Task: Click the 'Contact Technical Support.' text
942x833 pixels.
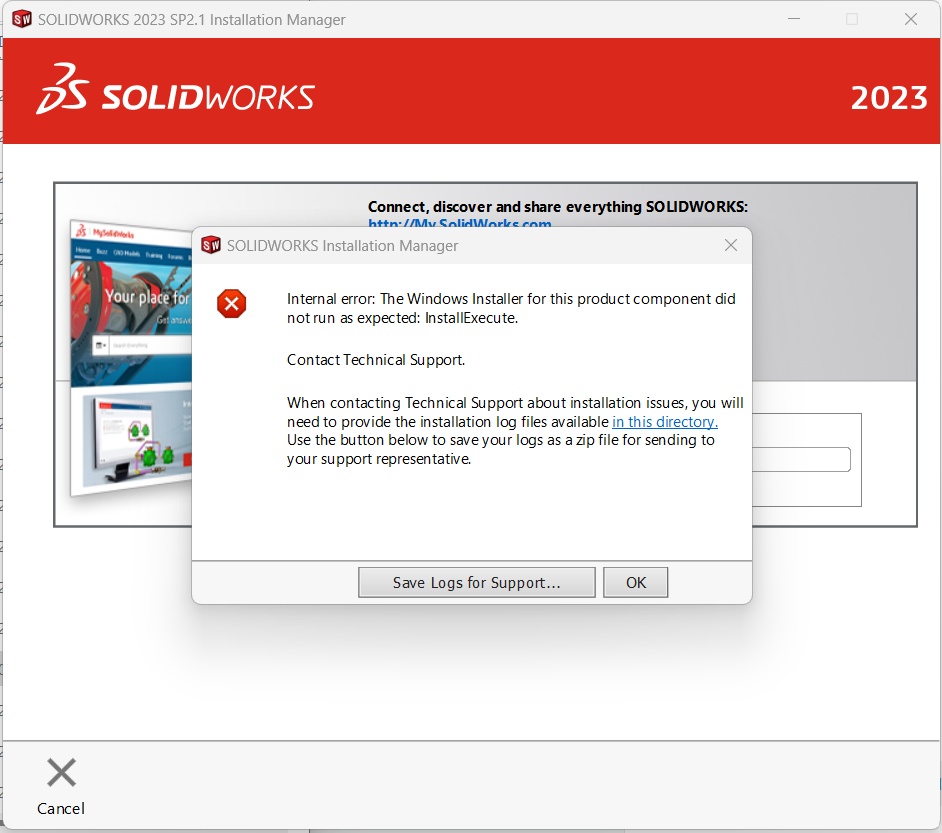Action: [376, 360]
